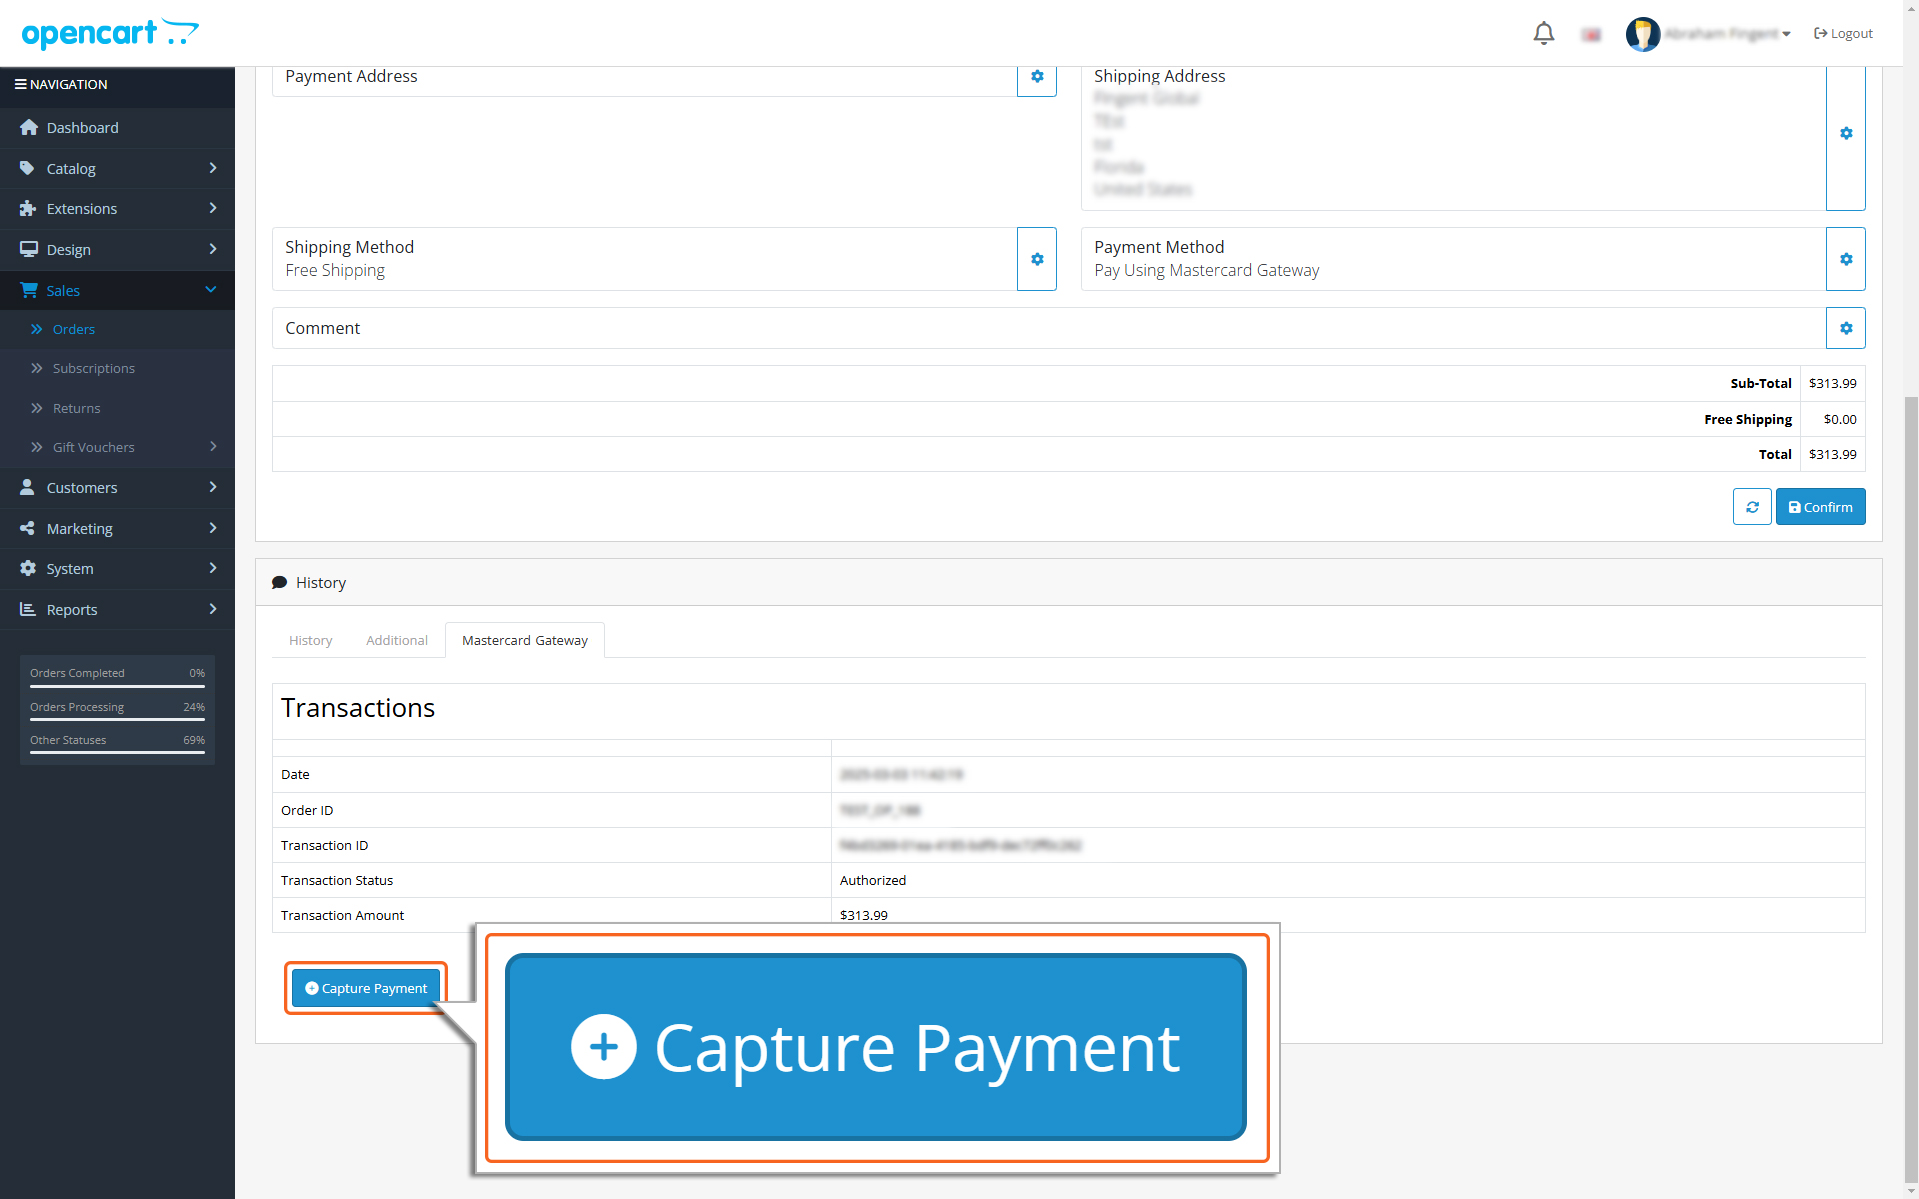Click the Free Shipping $0.00 amount
The image size is (1919, 1199).
1840,419
